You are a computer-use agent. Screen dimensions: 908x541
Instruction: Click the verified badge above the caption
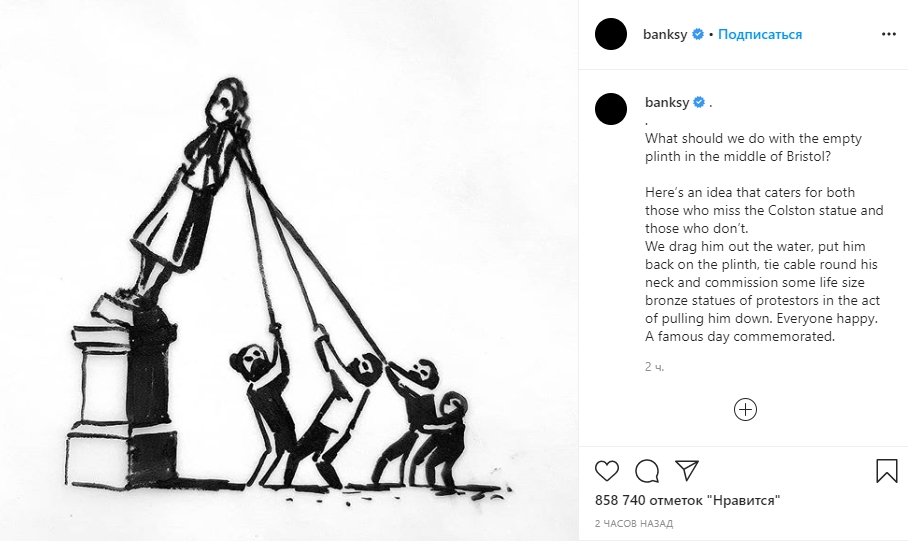point(699,102)
